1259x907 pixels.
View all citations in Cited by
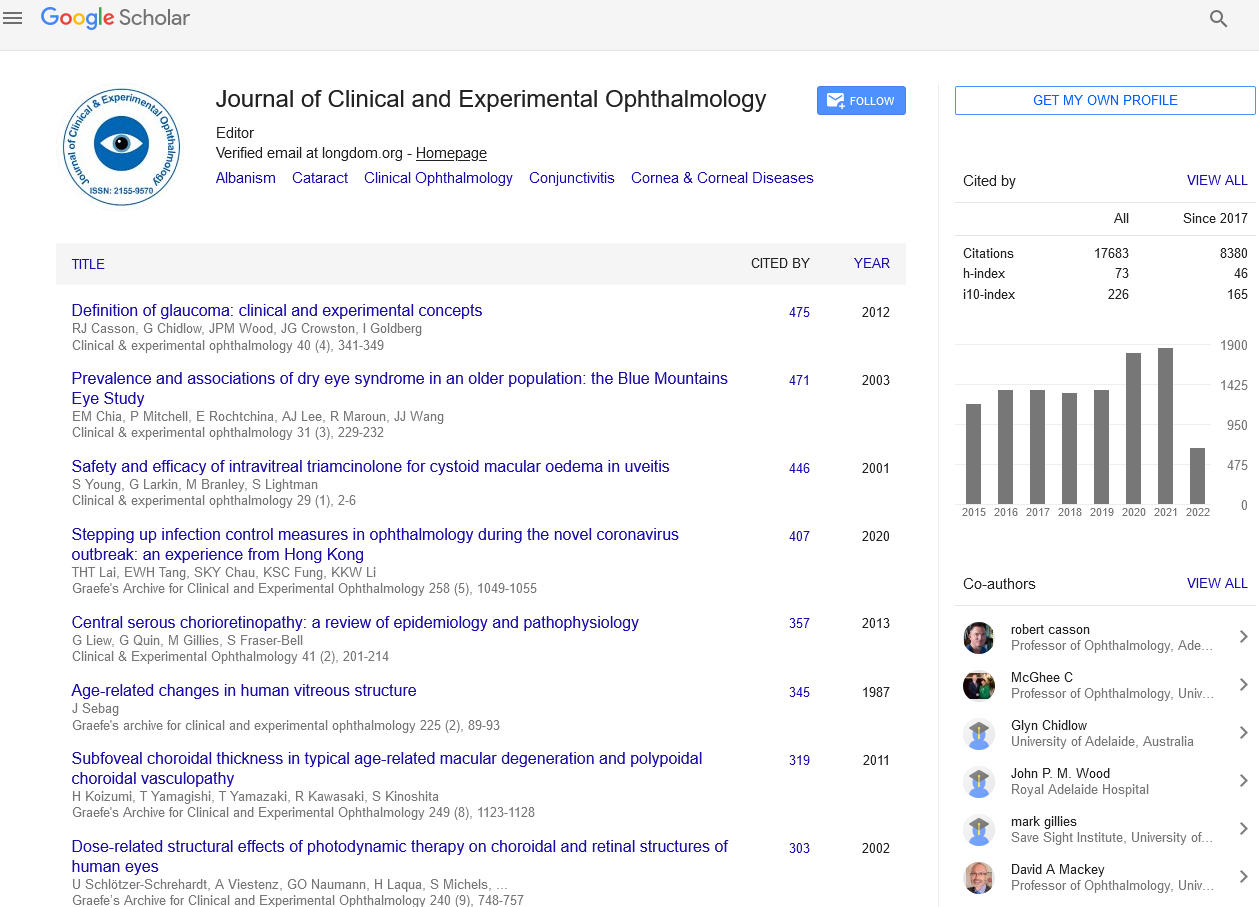pos(1216,181)
